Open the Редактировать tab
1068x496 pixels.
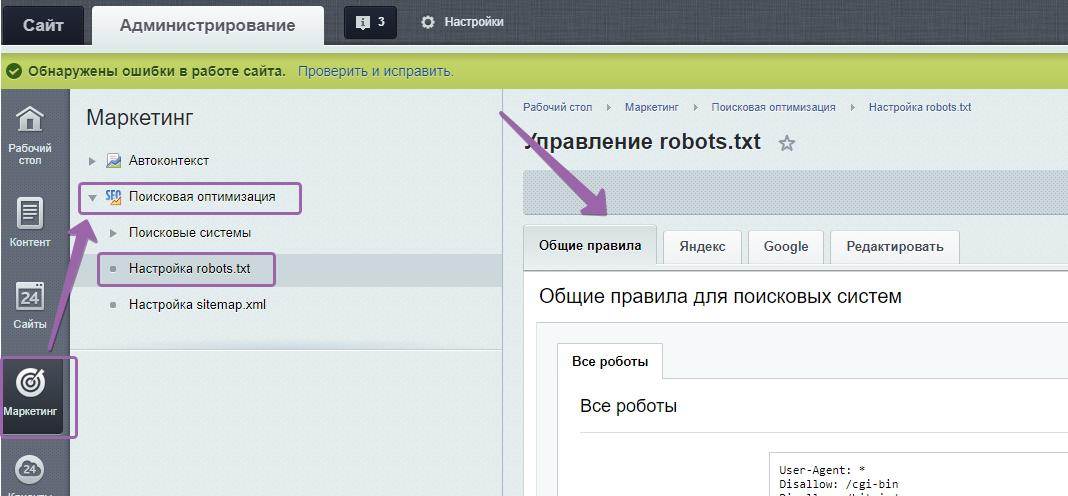tap(895, 247)
